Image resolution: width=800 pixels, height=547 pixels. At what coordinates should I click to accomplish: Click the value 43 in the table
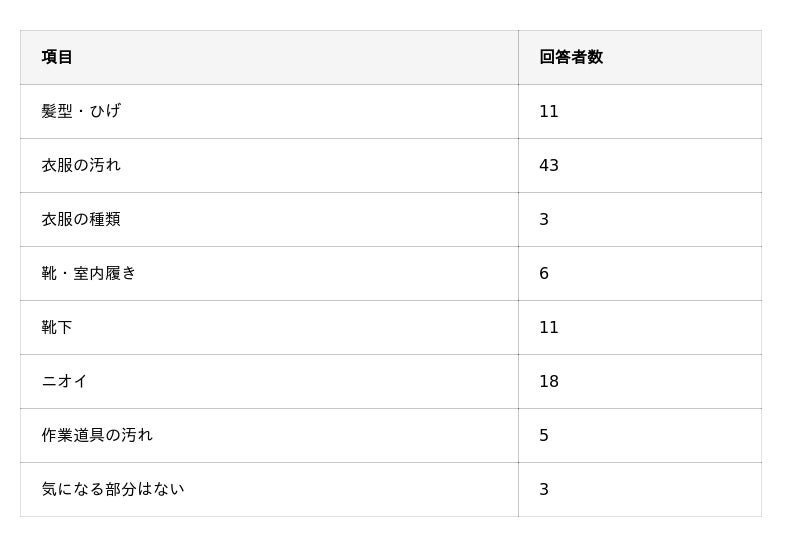point(549,165)
